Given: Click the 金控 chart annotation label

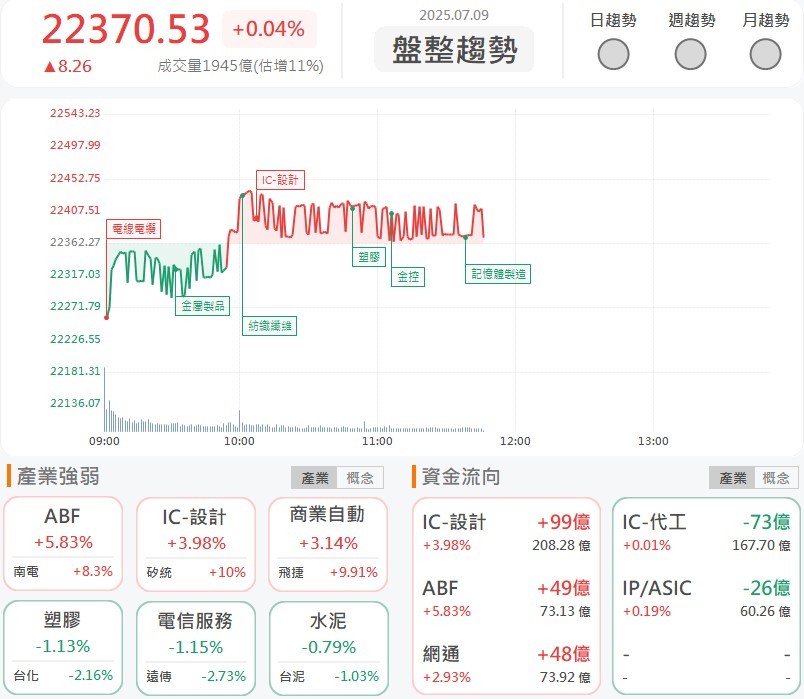Looking at the screenshot, I should point(408,277).
